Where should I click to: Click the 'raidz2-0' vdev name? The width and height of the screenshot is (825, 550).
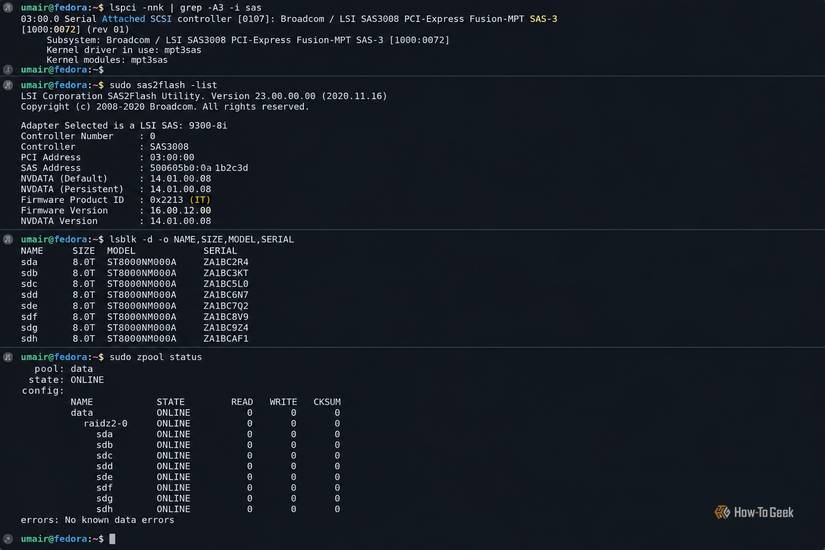click(105, 424)
